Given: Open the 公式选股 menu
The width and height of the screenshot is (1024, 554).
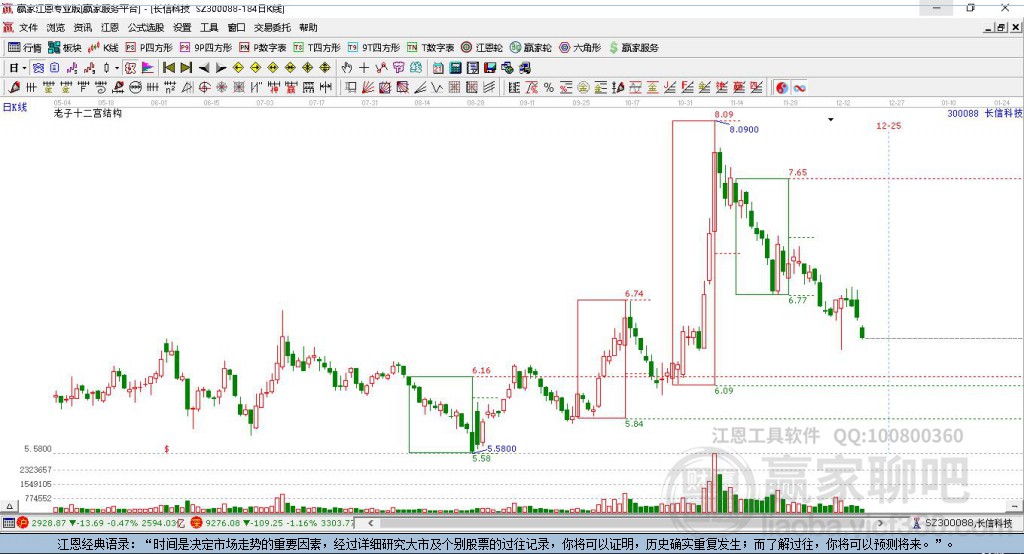Looking at the screenshot, I should (146, 27).
